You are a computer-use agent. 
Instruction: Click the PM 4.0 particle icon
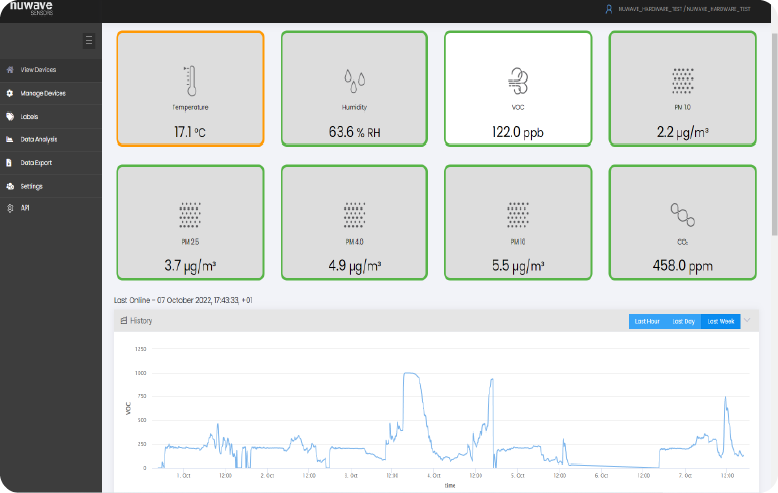(355, 215)
